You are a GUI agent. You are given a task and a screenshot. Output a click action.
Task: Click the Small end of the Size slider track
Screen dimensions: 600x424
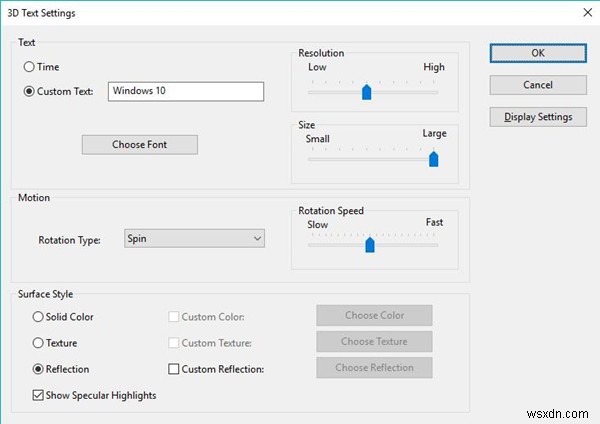[311, 159]
